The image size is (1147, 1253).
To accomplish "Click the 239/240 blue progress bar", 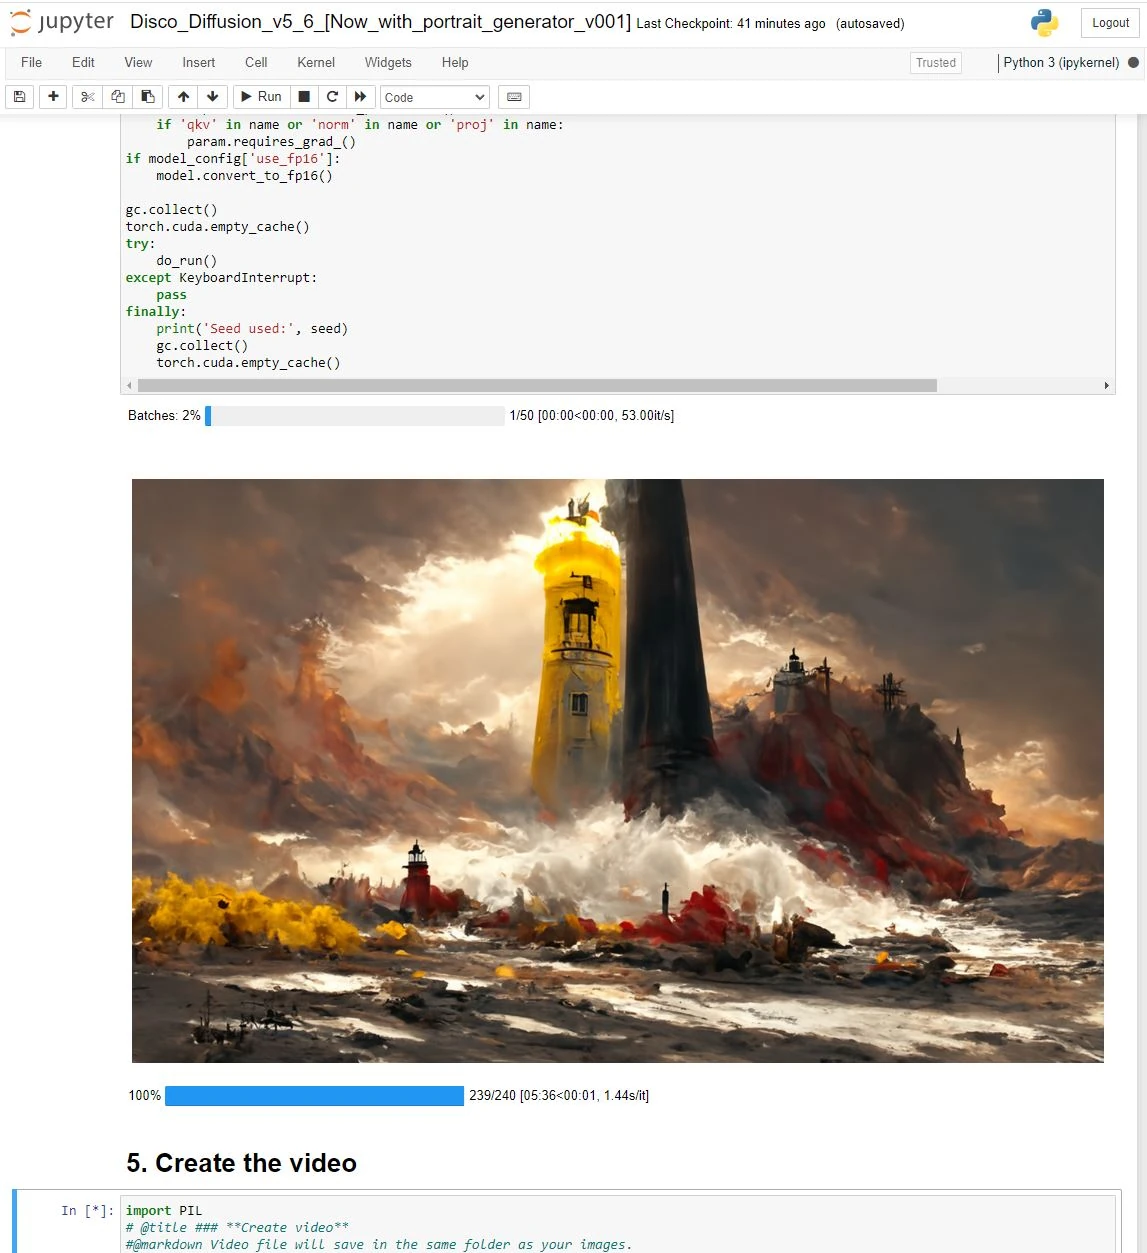I will [314, 1096].
